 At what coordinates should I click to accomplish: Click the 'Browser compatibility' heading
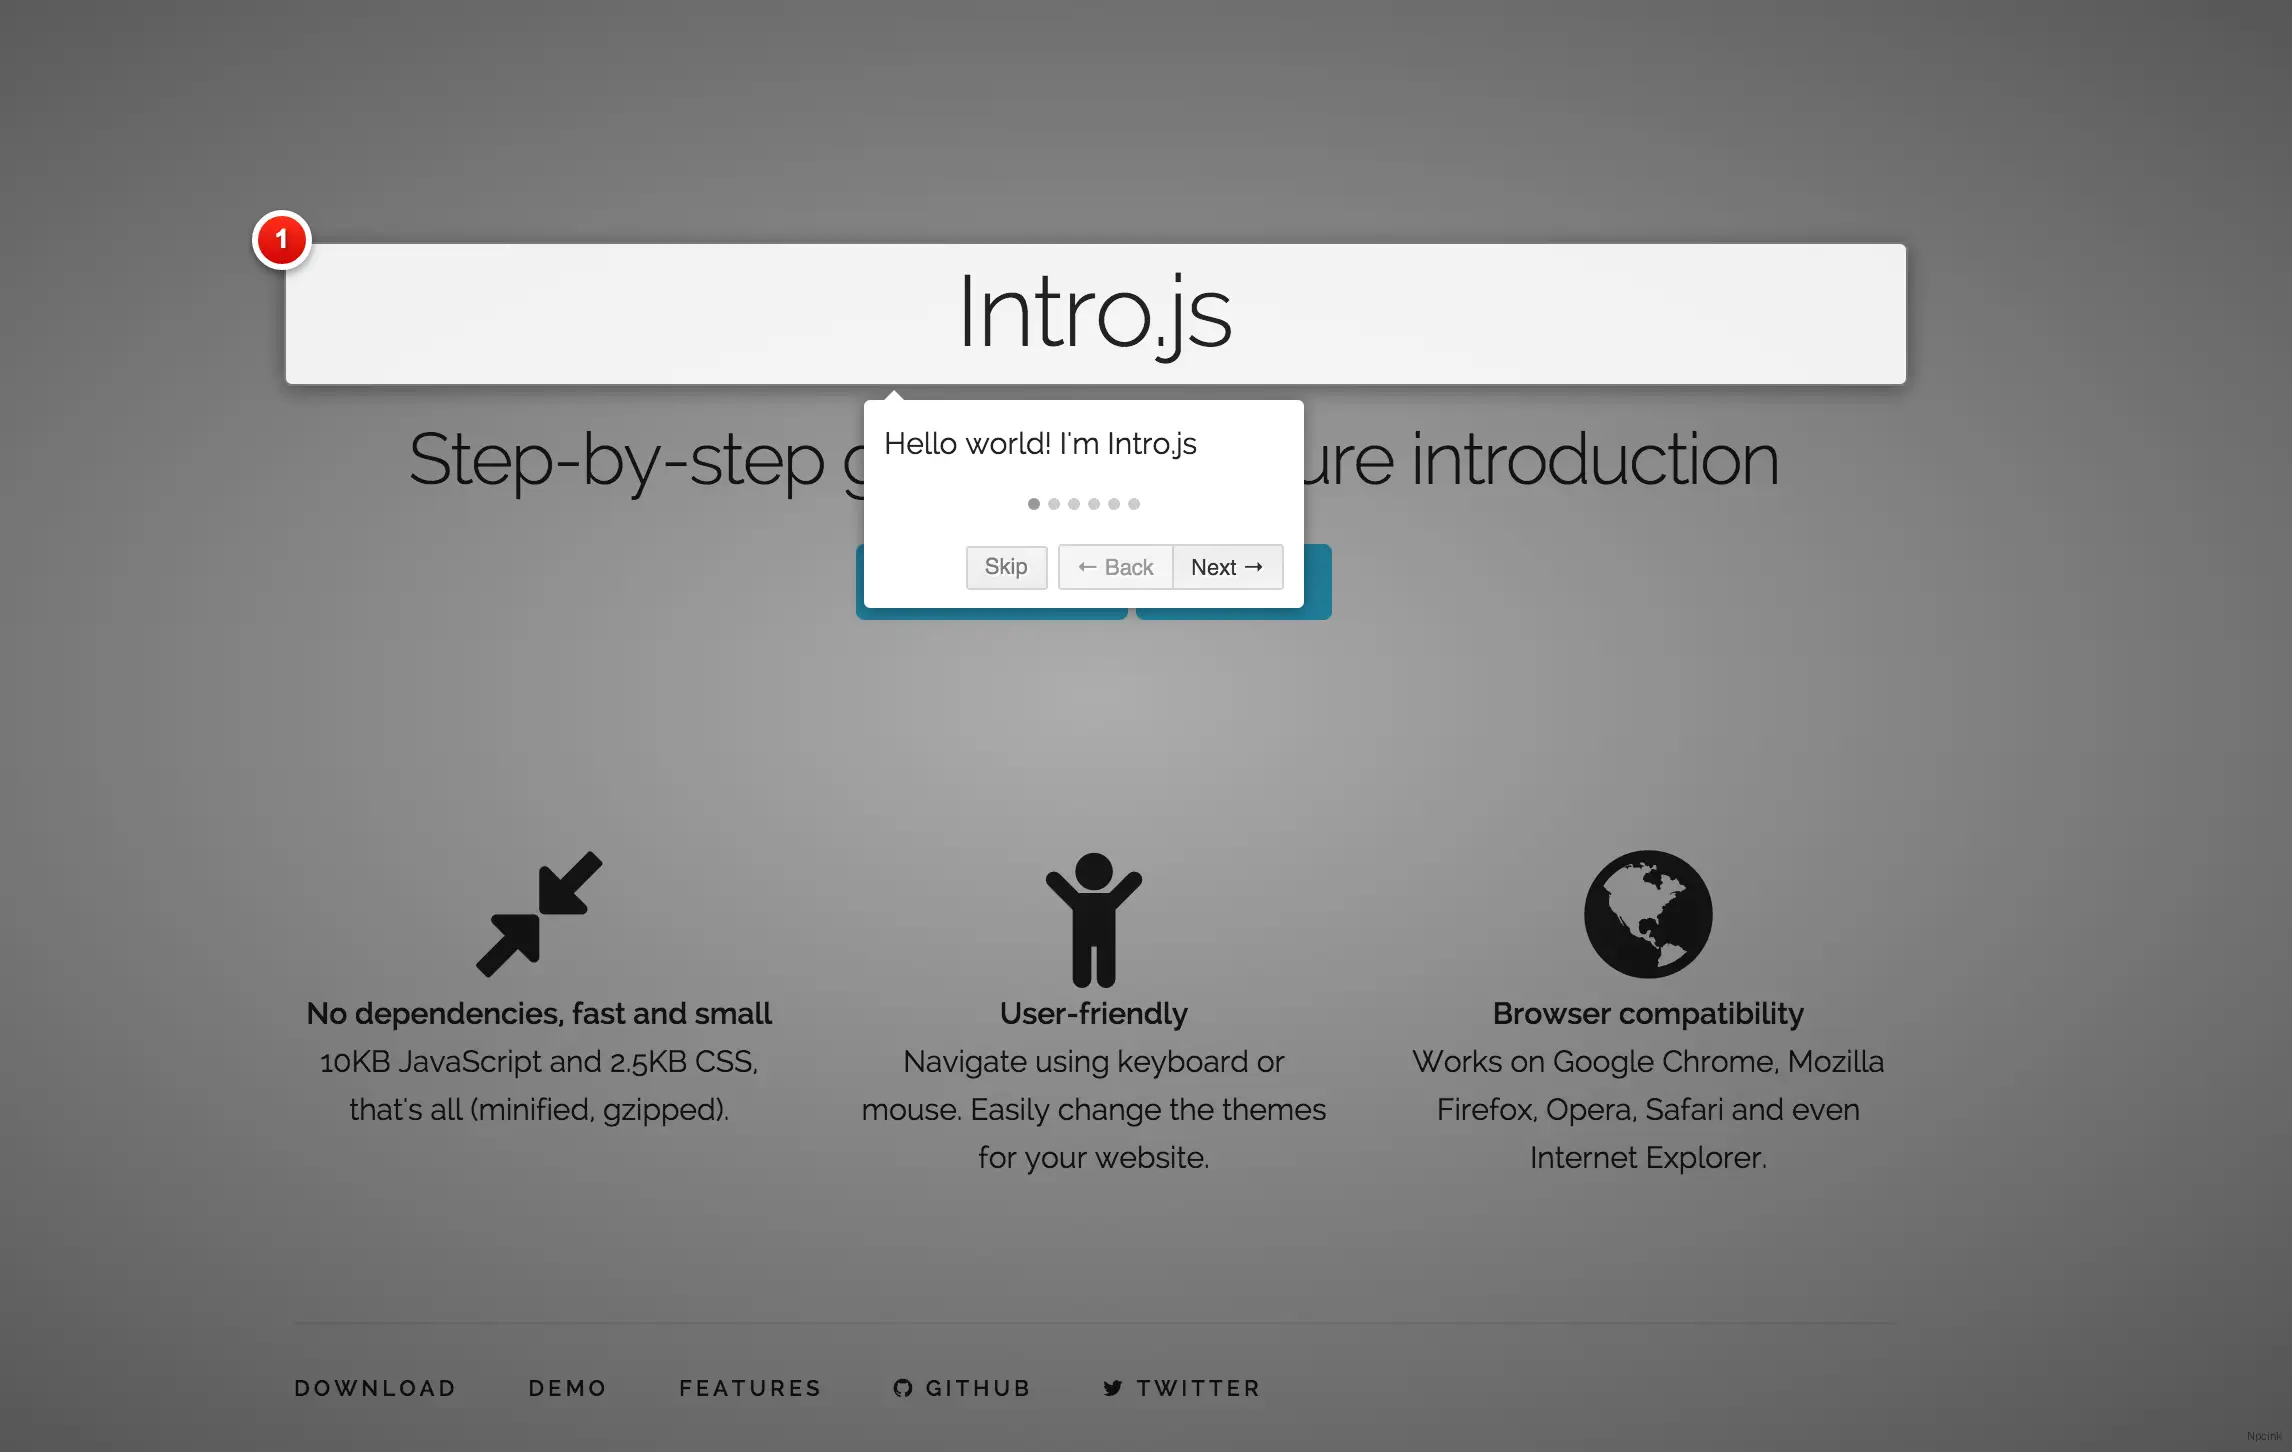point(1648,1013)
